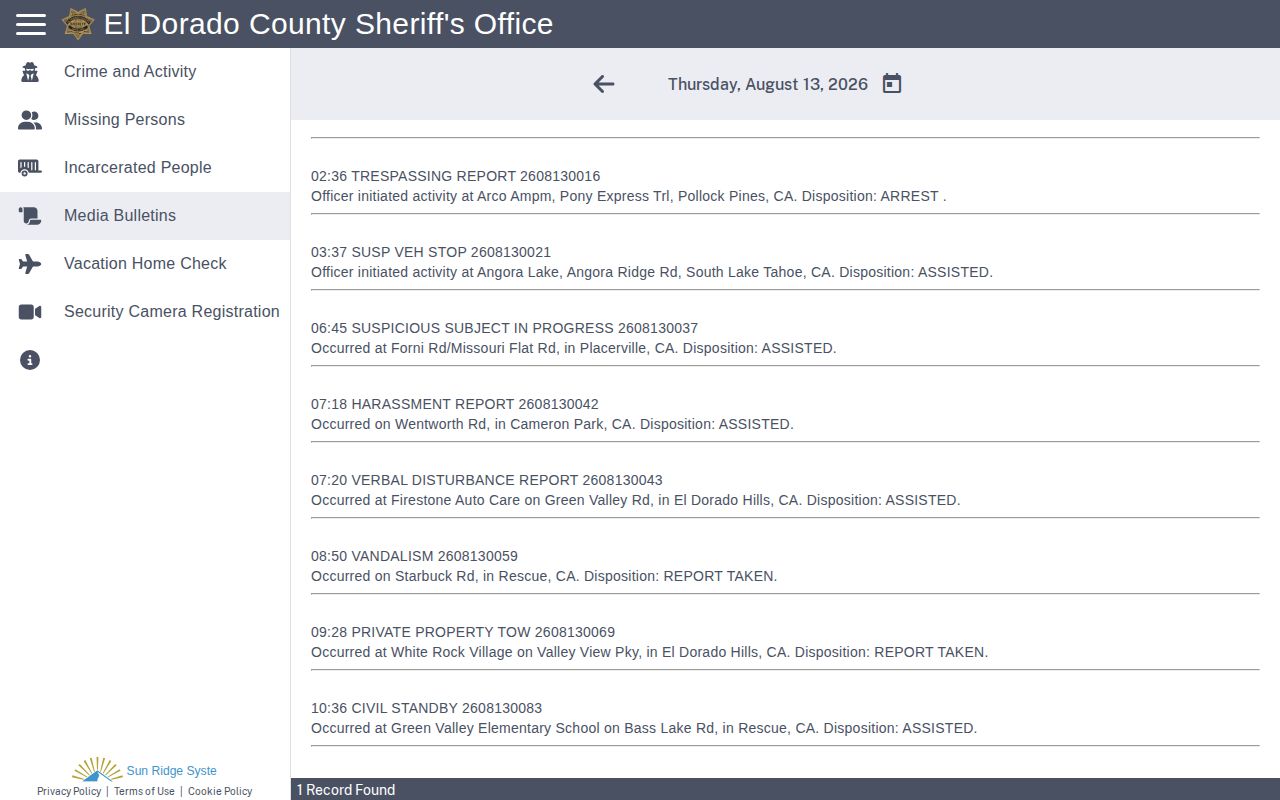Click the Incarcerated People icon
This screenshot has width=1280, height=800.
point(30,168)
